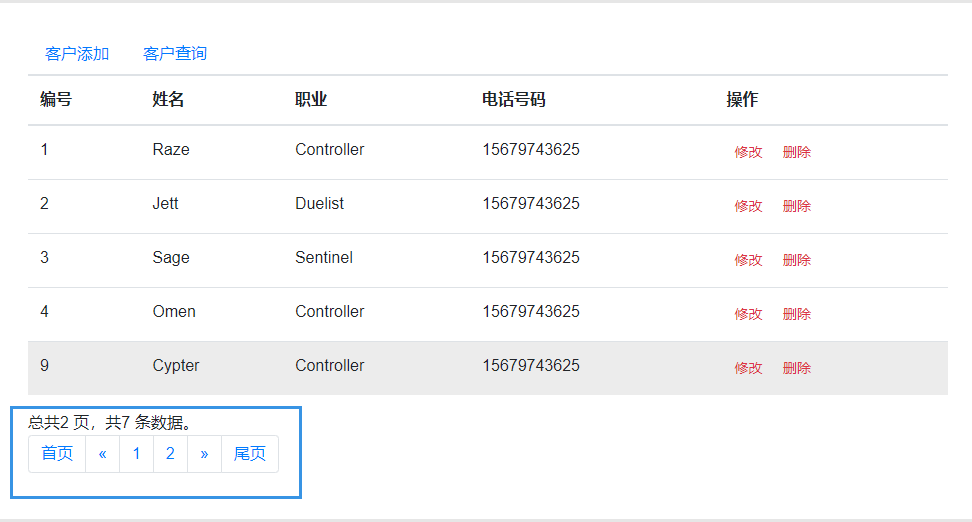Click ID number 3 in Sage's row

coord(45,257)
